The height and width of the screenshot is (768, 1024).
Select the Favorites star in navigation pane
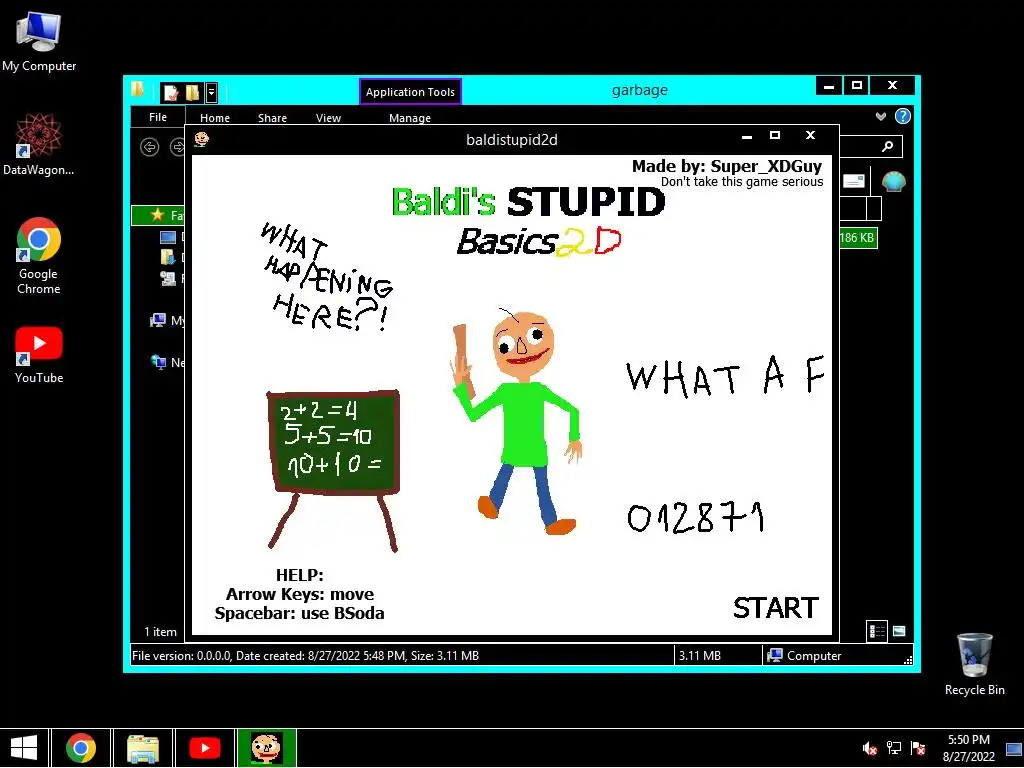click(x=157, y=215)
